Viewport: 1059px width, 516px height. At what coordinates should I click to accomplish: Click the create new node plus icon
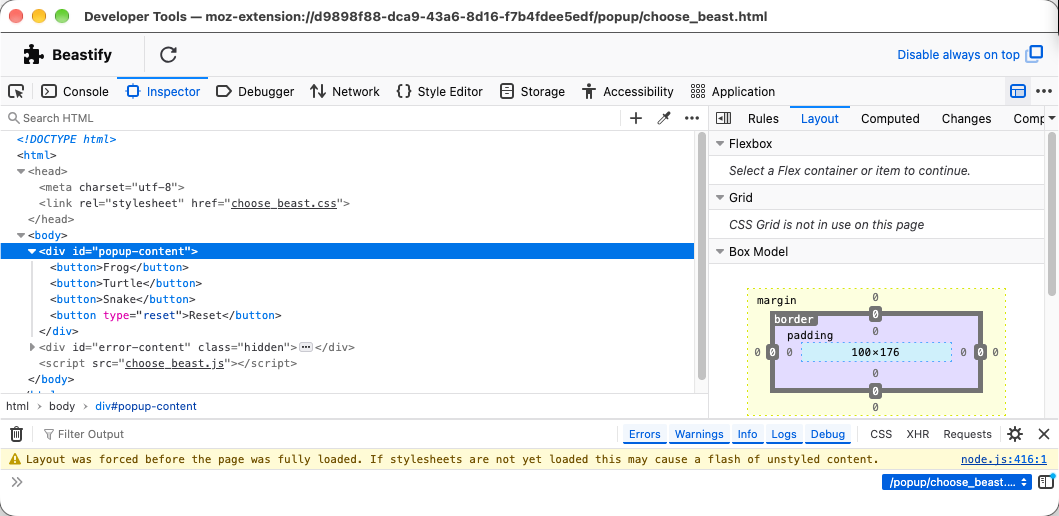[636, 118]
